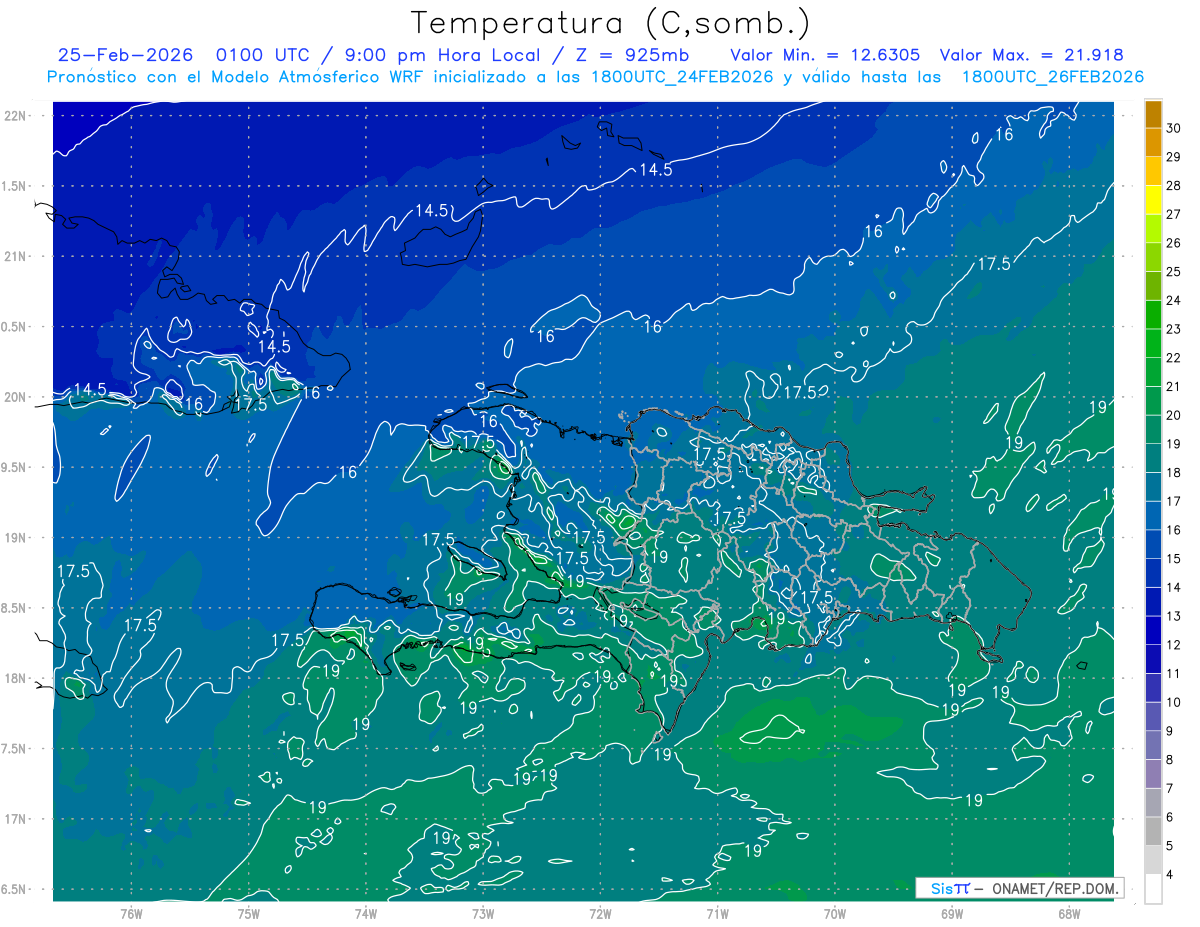
Task: Click the '25-Feb-2026' forecast date text
Action: point(125,56)
